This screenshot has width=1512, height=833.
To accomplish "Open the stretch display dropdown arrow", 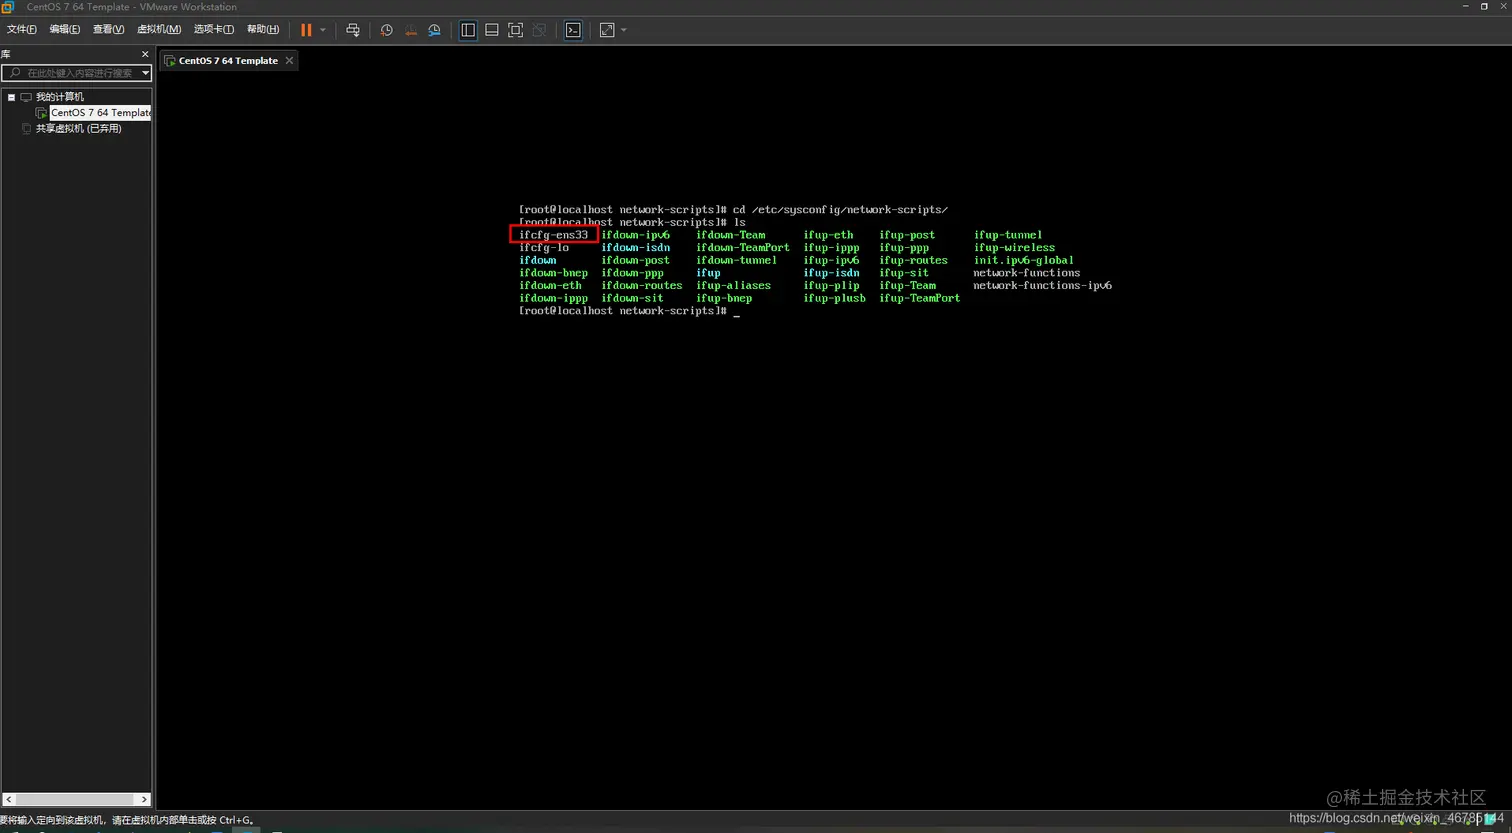I will tap(624, 30).
